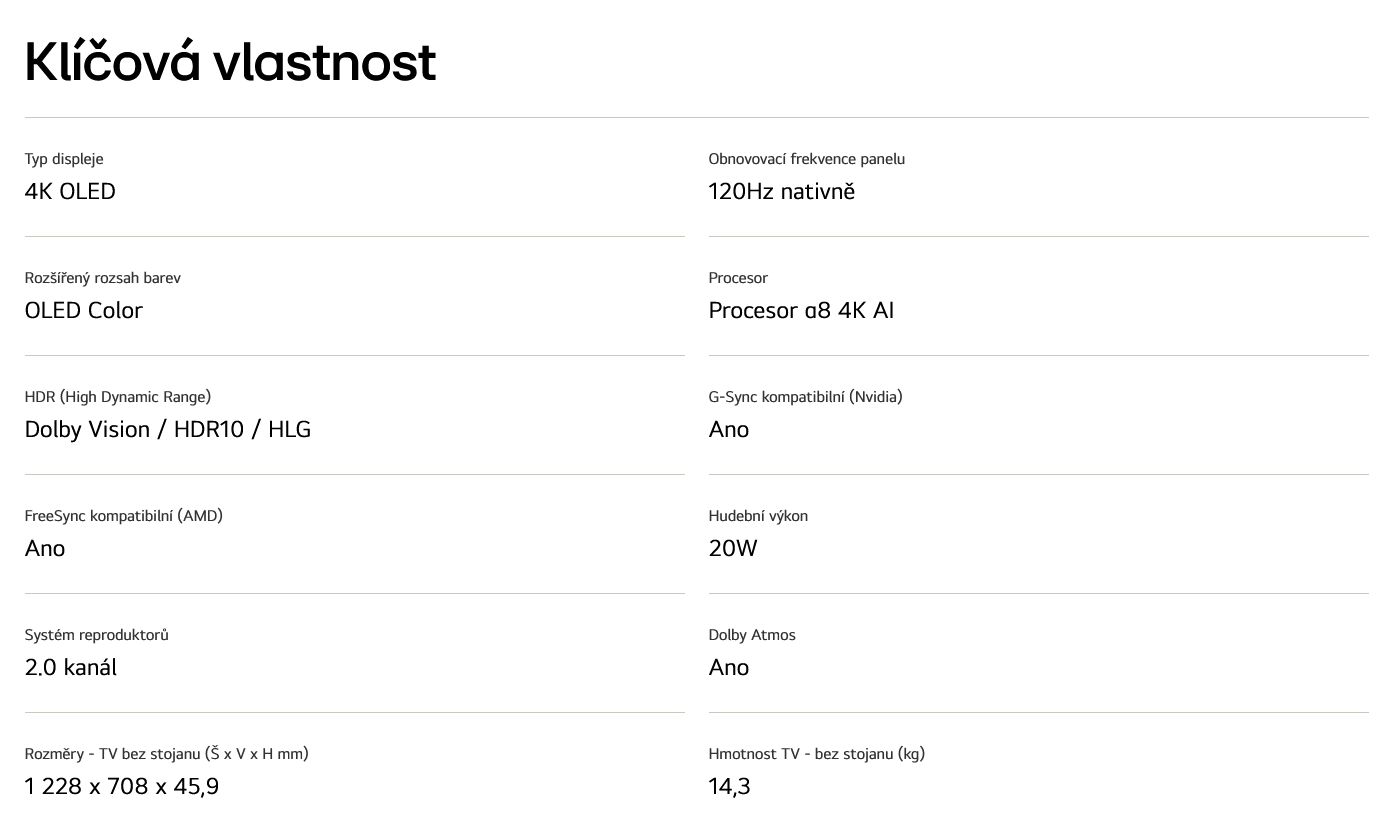Image resolution: width=1385 pixels, height=838 pixels.
Task: Select Obnovovací frekvence panelu label
Action: [x=806, y=159]
